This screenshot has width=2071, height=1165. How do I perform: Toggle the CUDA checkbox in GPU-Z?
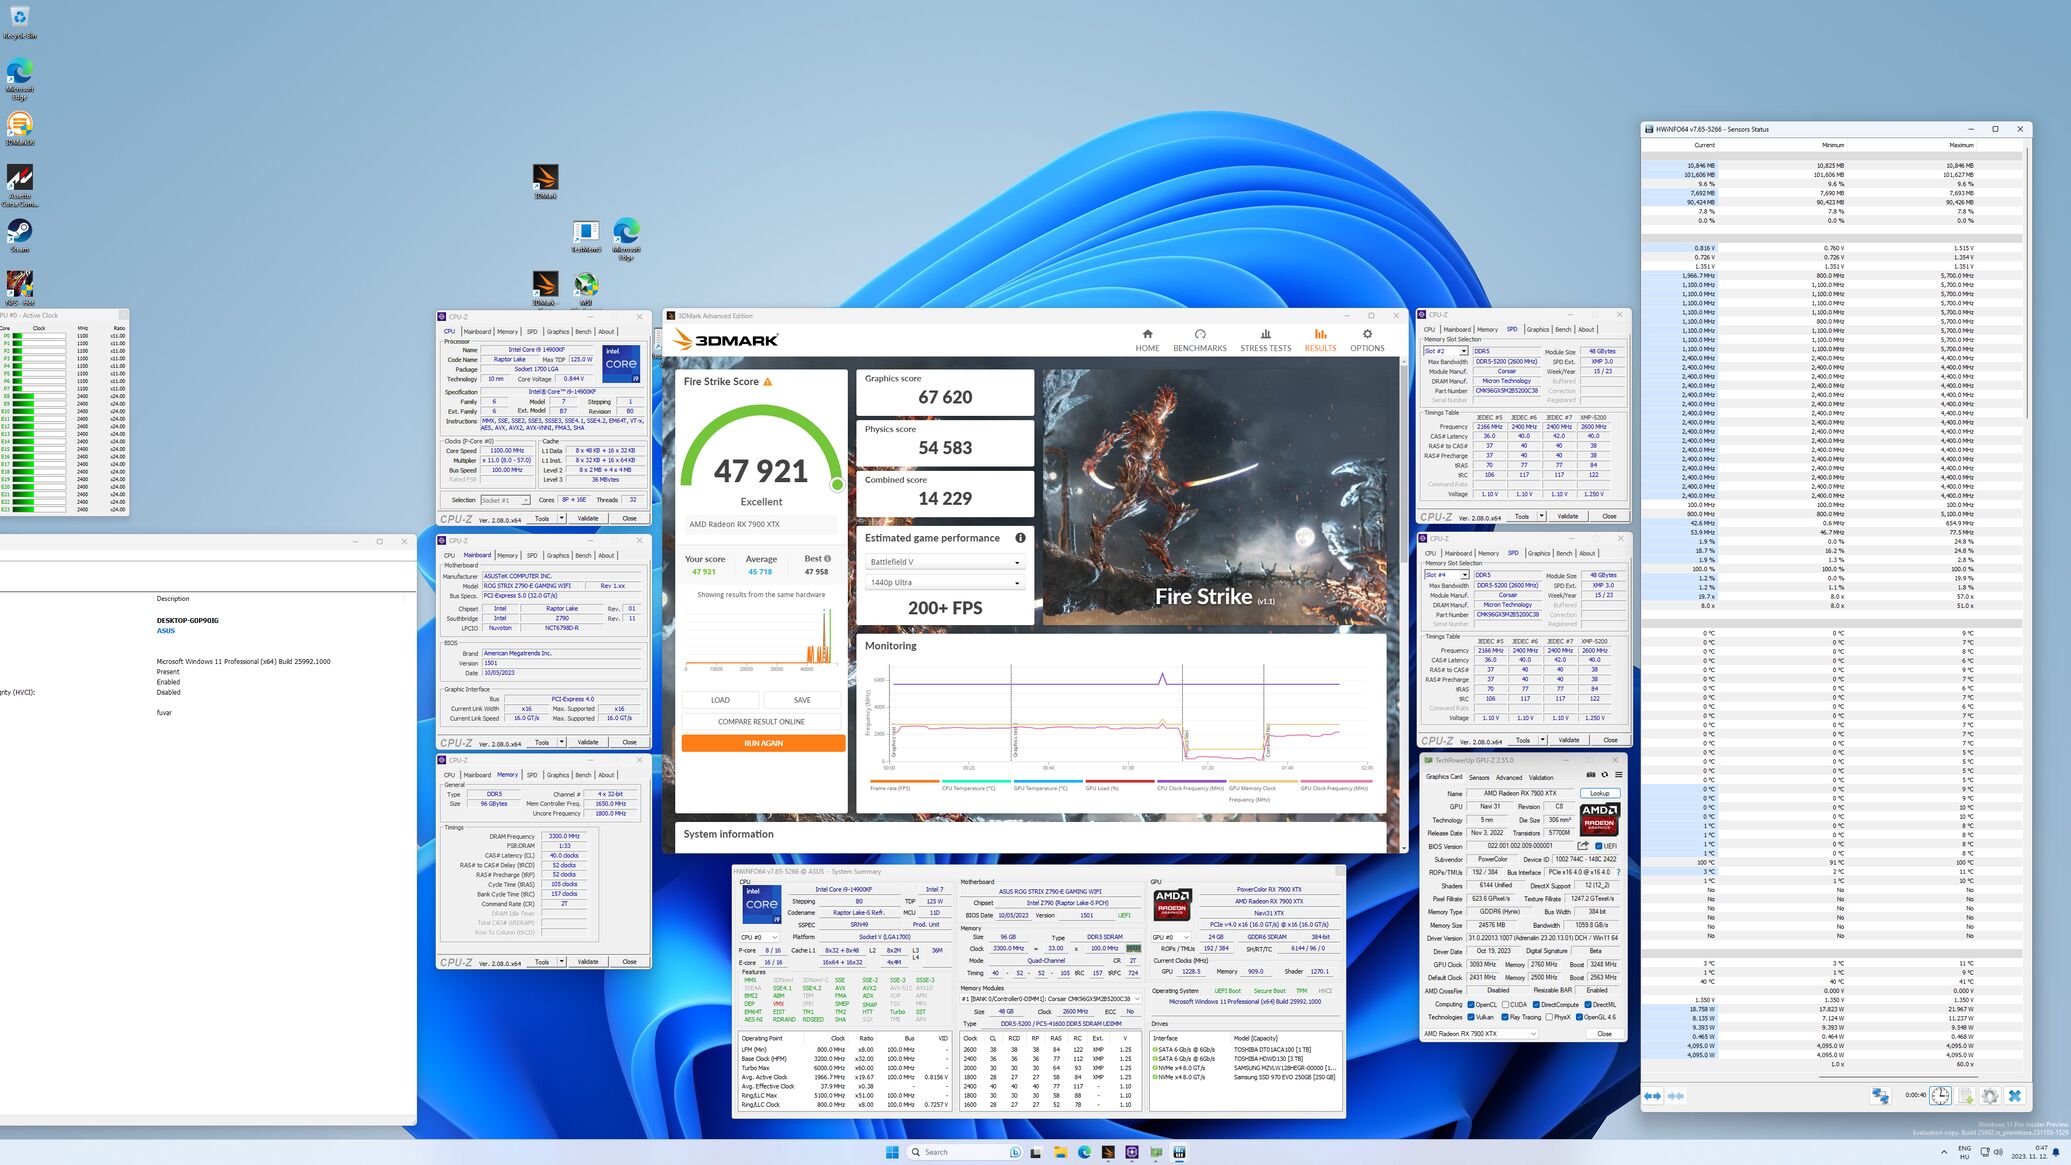tap(1506, 1005)
